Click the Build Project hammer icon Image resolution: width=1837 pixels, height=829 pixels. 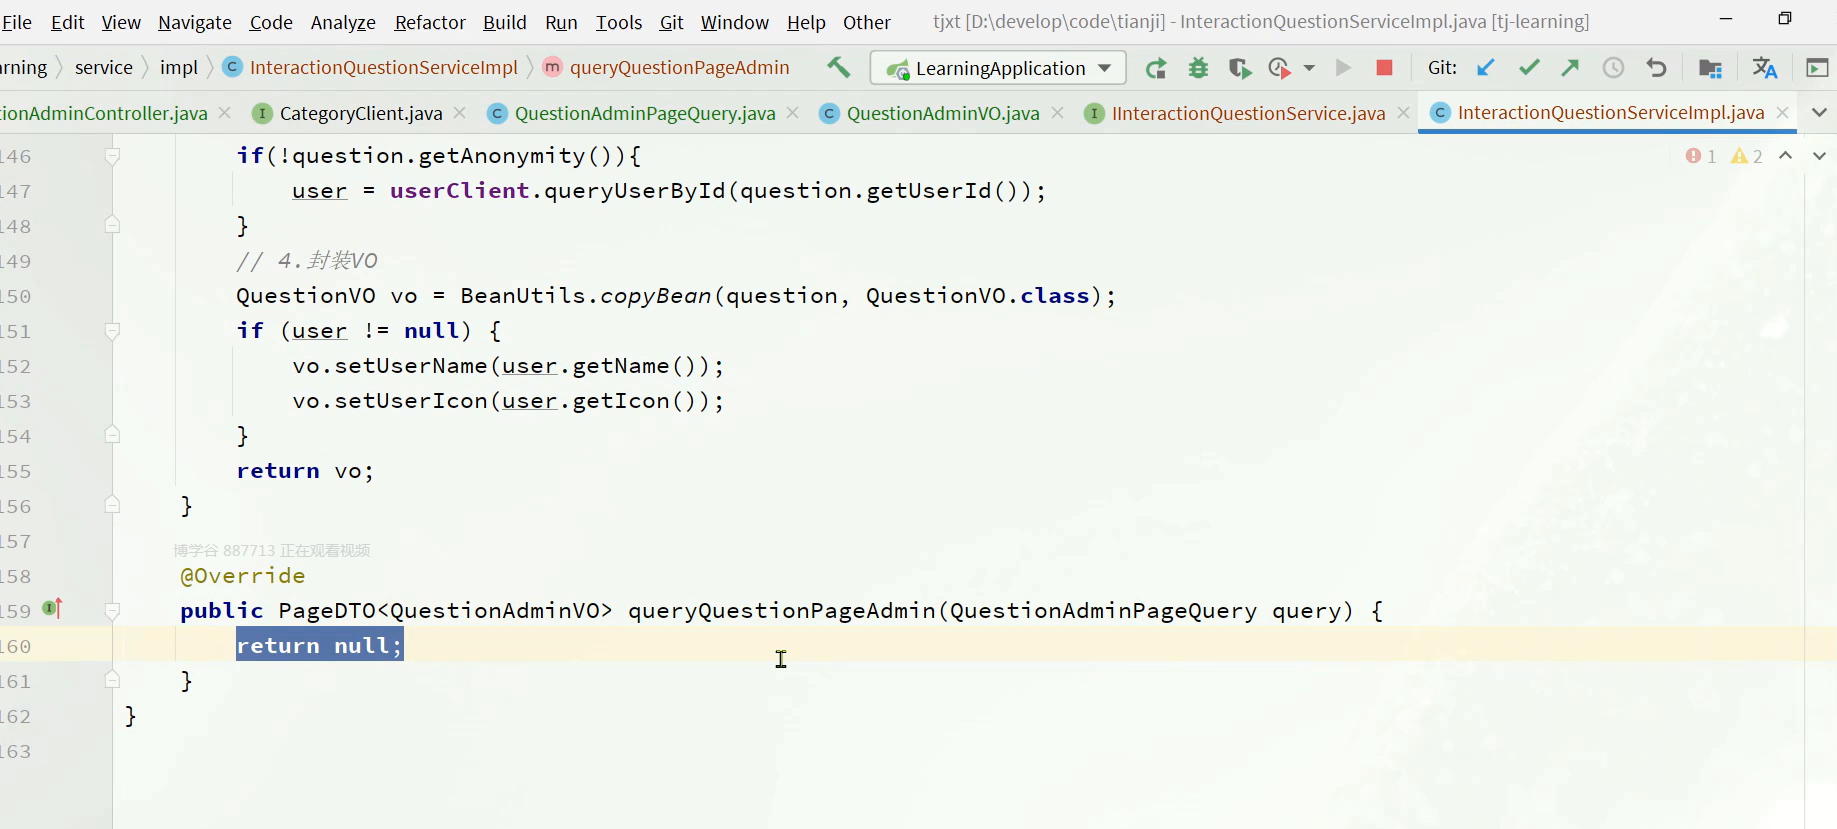[x=838, y=68]
